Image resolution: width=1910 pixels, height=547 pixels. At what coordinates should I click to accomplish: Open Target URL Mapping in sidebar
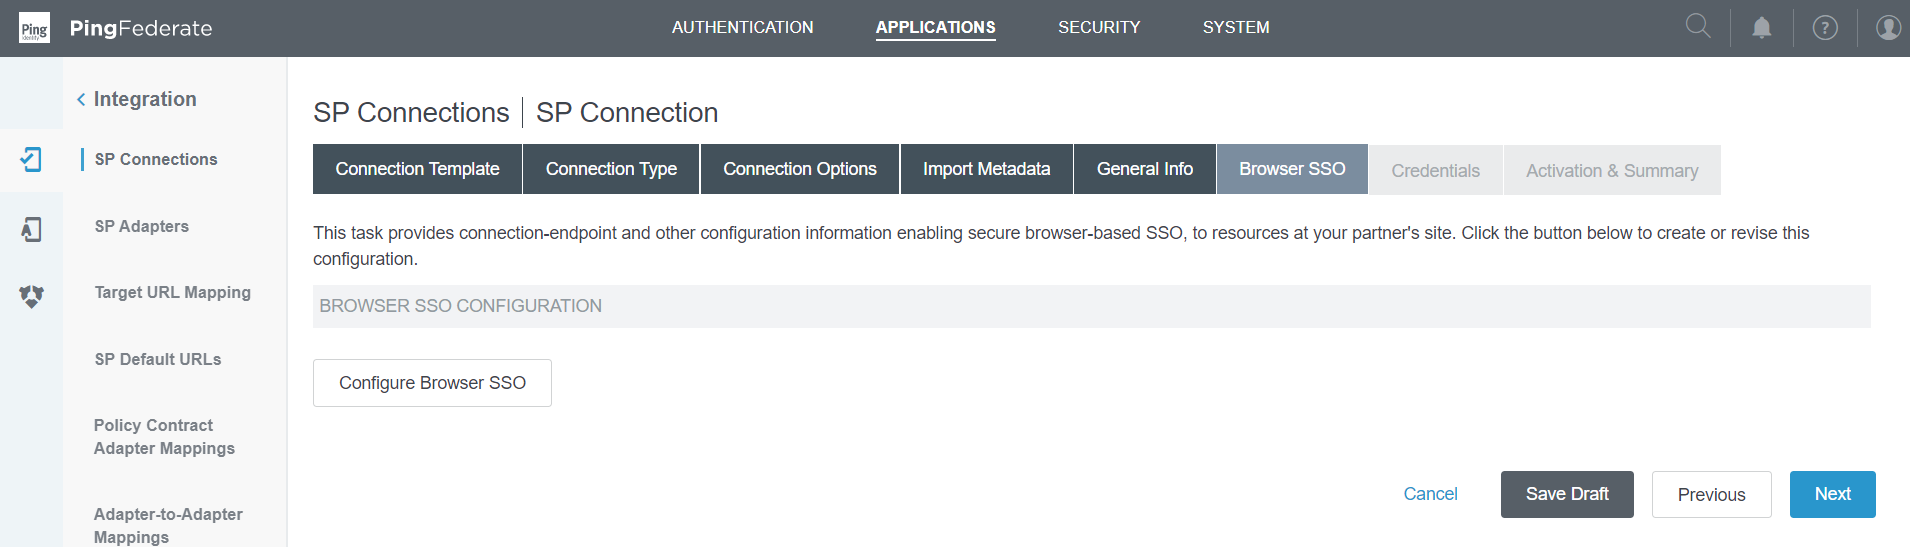(172, 292)
